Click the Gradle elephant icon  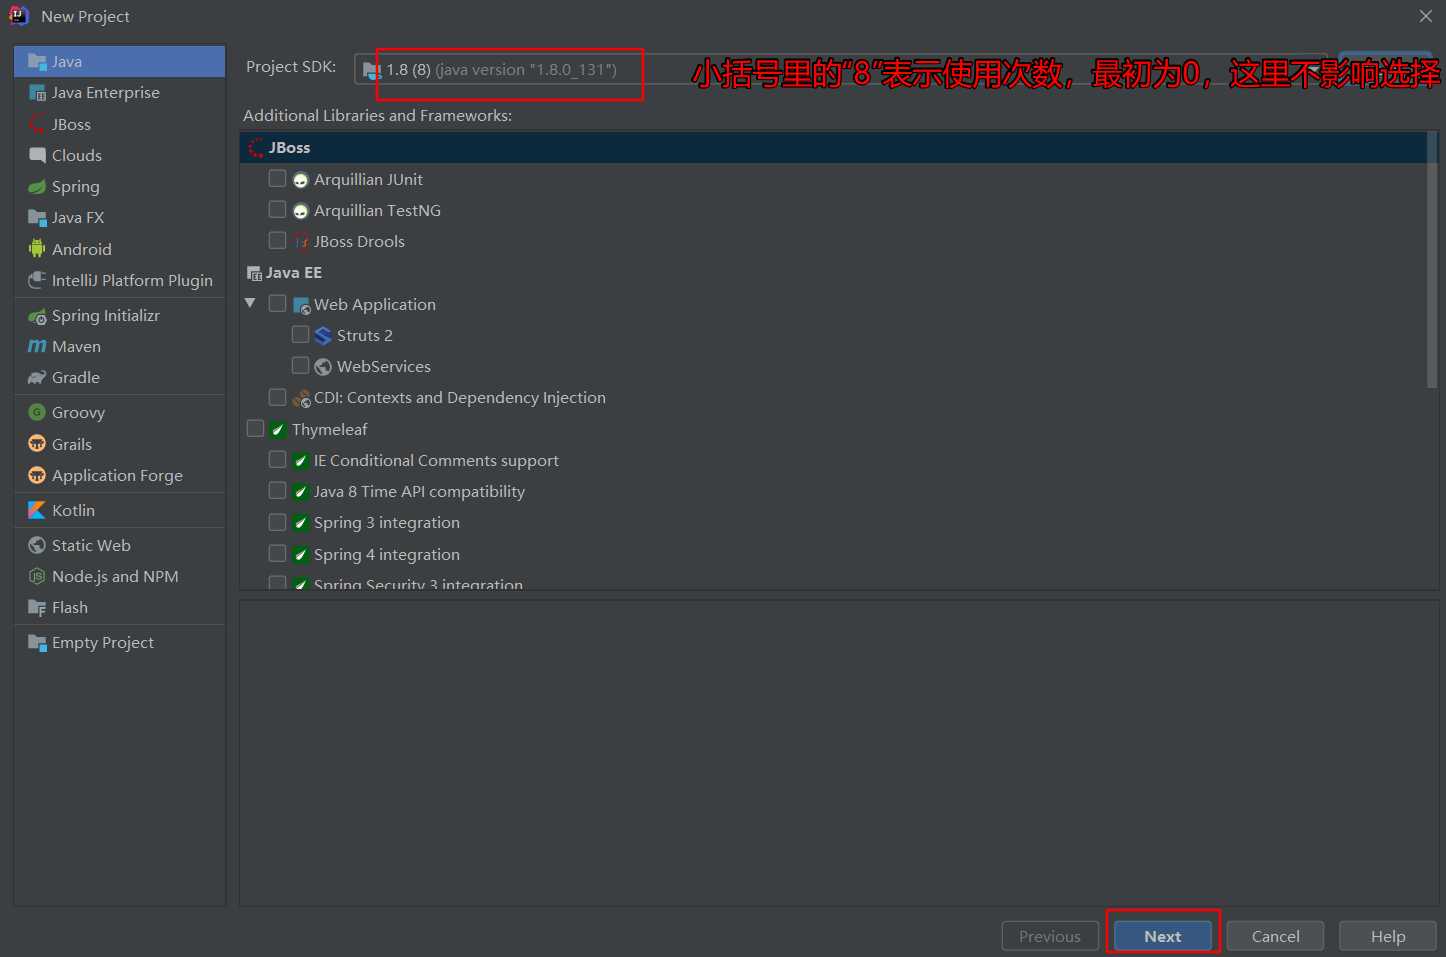tap(37, 377)
